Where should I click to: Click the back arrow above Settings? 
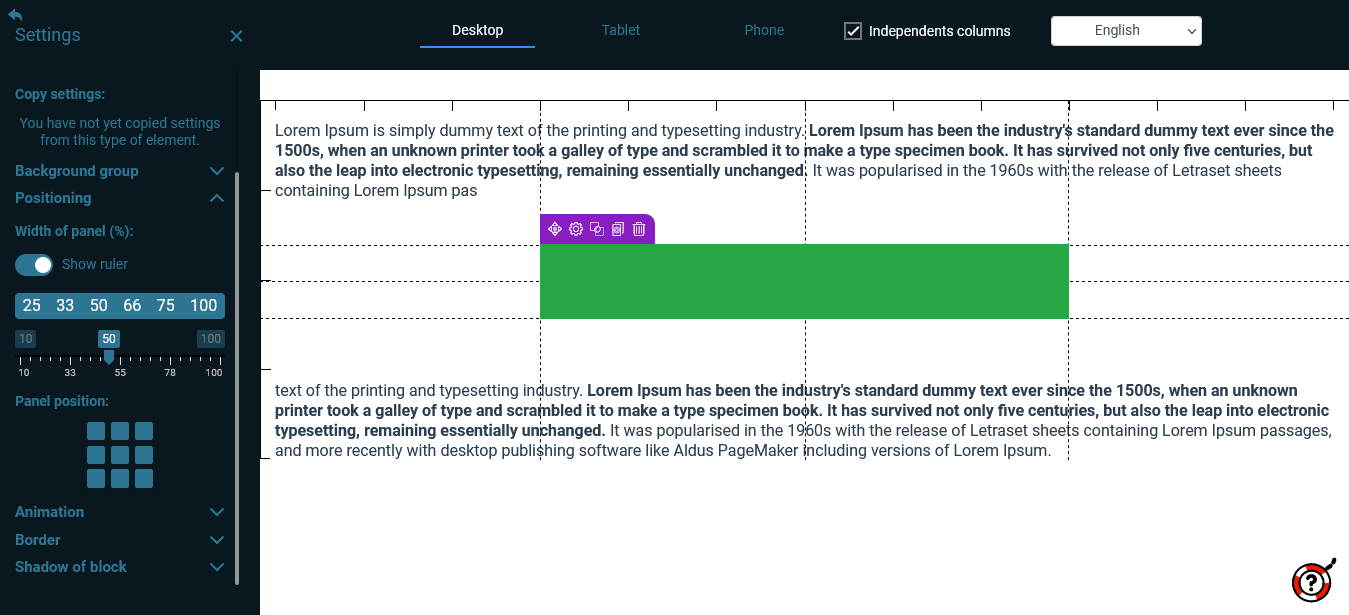pyautogui.click(x=15, y=14)
